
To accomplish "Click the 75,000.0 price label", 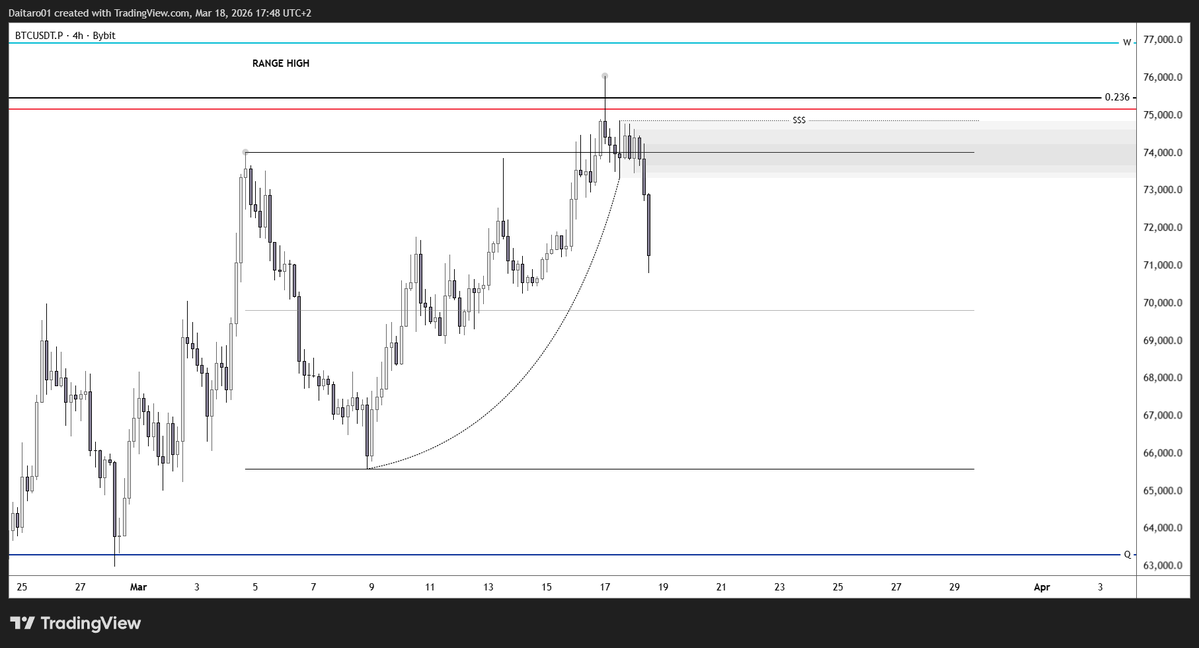I will point(1162,115).
